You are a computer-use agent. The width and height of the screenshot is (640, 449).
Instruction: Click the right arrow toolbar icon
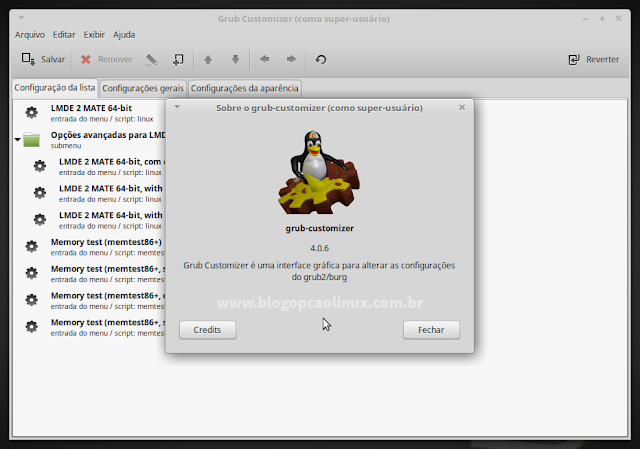tap(291, 59)
